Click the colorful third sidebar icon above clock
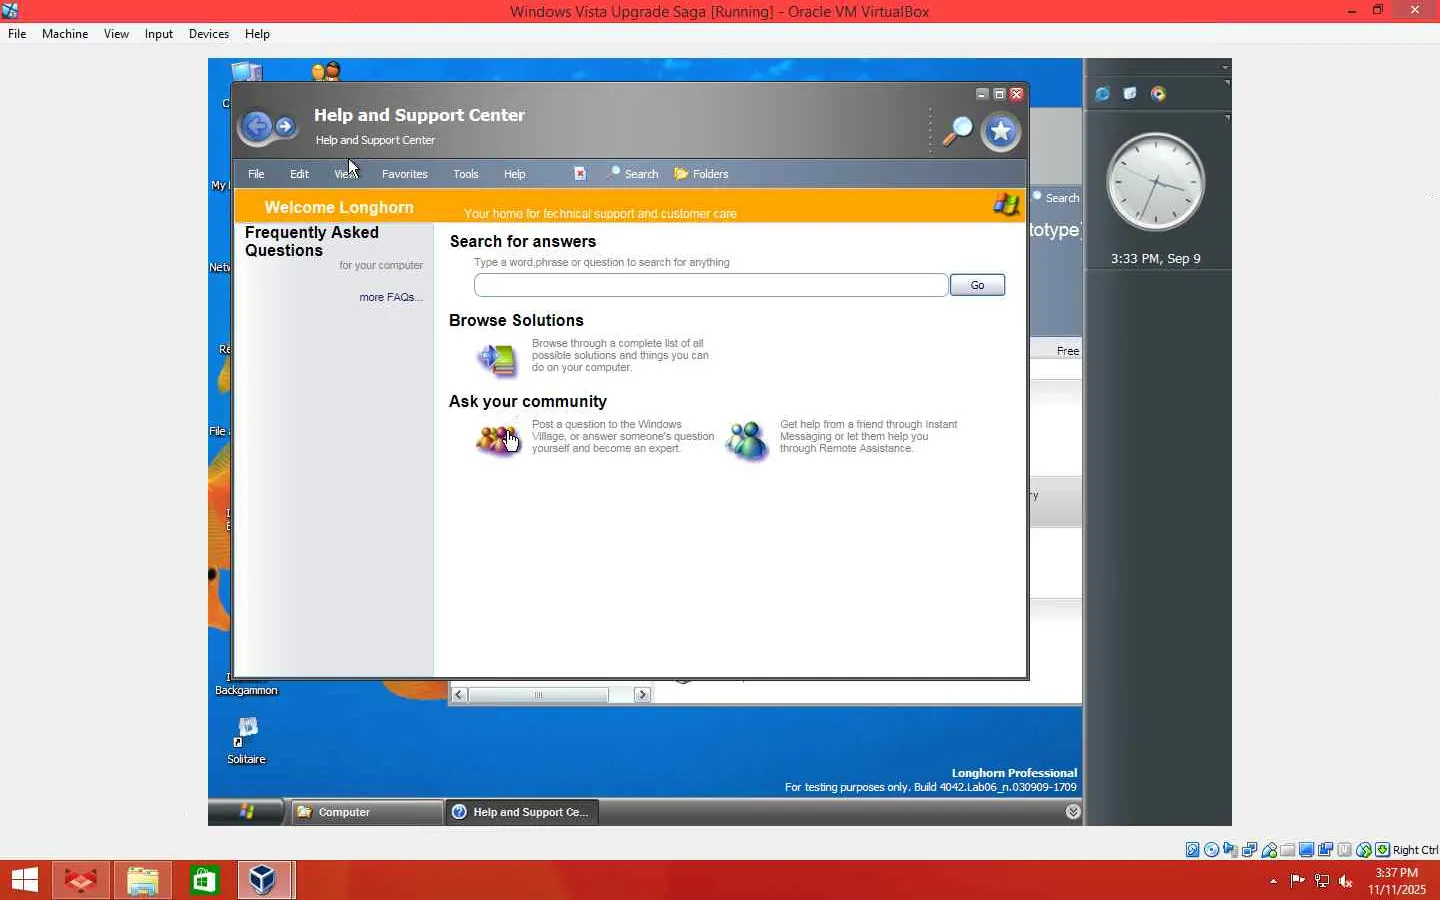 1158,94
